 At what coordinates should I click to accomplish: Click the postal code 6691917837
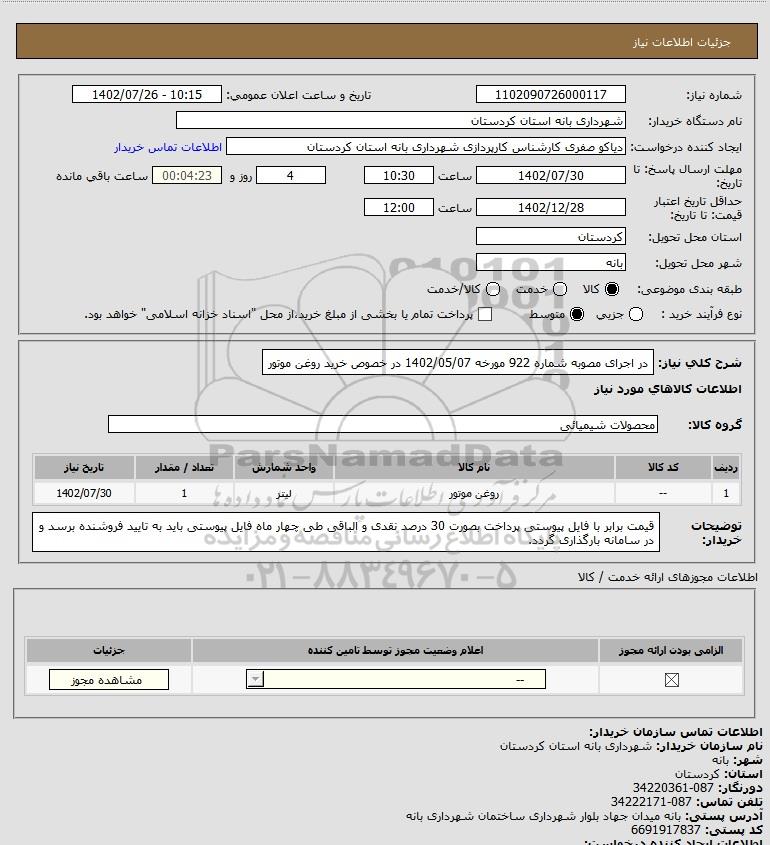pyautogui.click(x=666, y=829)
